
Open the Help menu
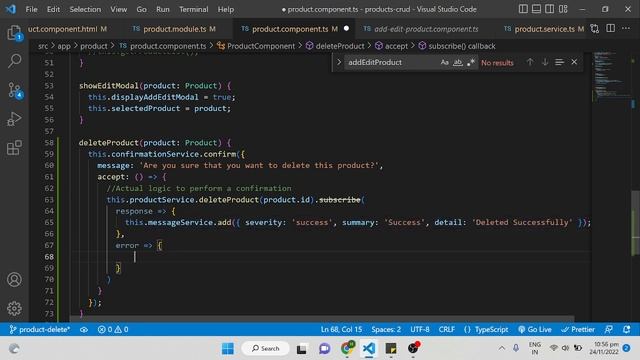[226, 9]
